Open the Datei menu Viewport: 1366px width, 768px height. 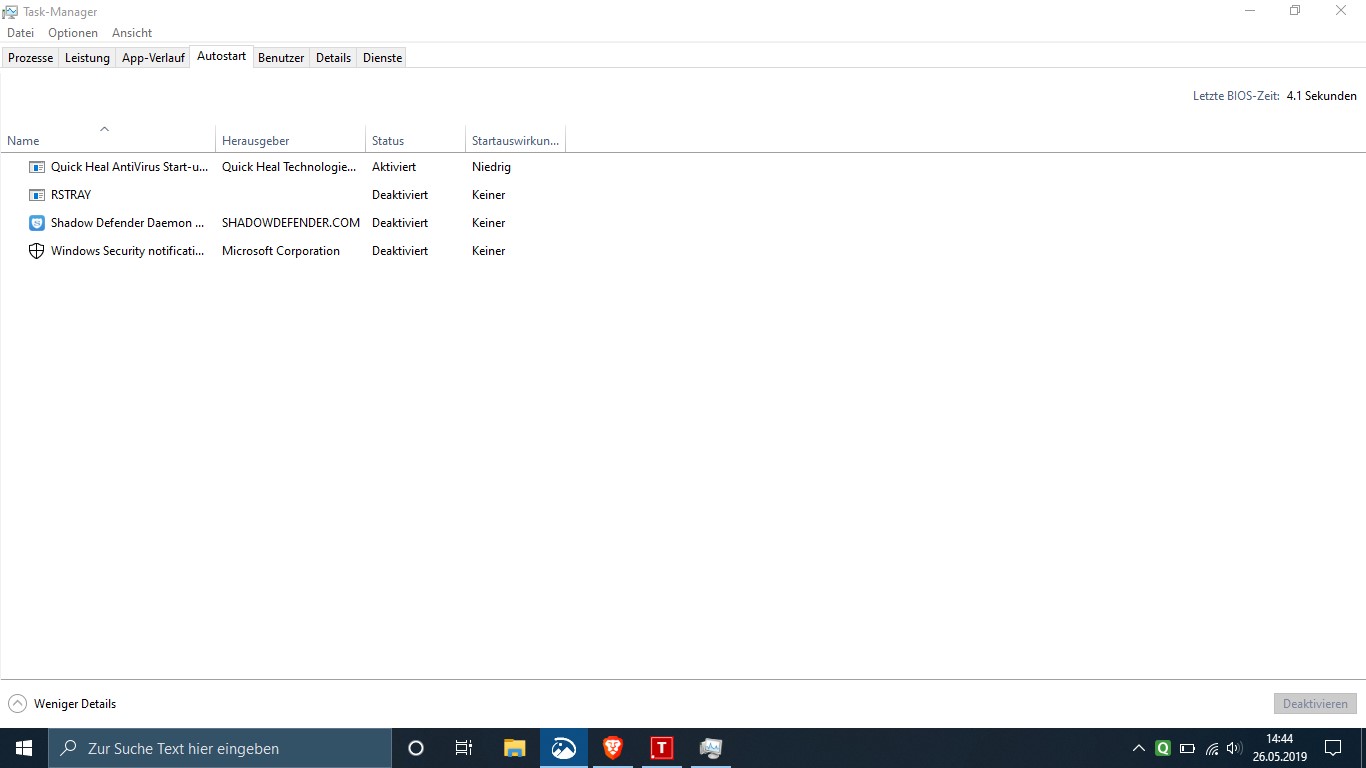click(20, 33)
